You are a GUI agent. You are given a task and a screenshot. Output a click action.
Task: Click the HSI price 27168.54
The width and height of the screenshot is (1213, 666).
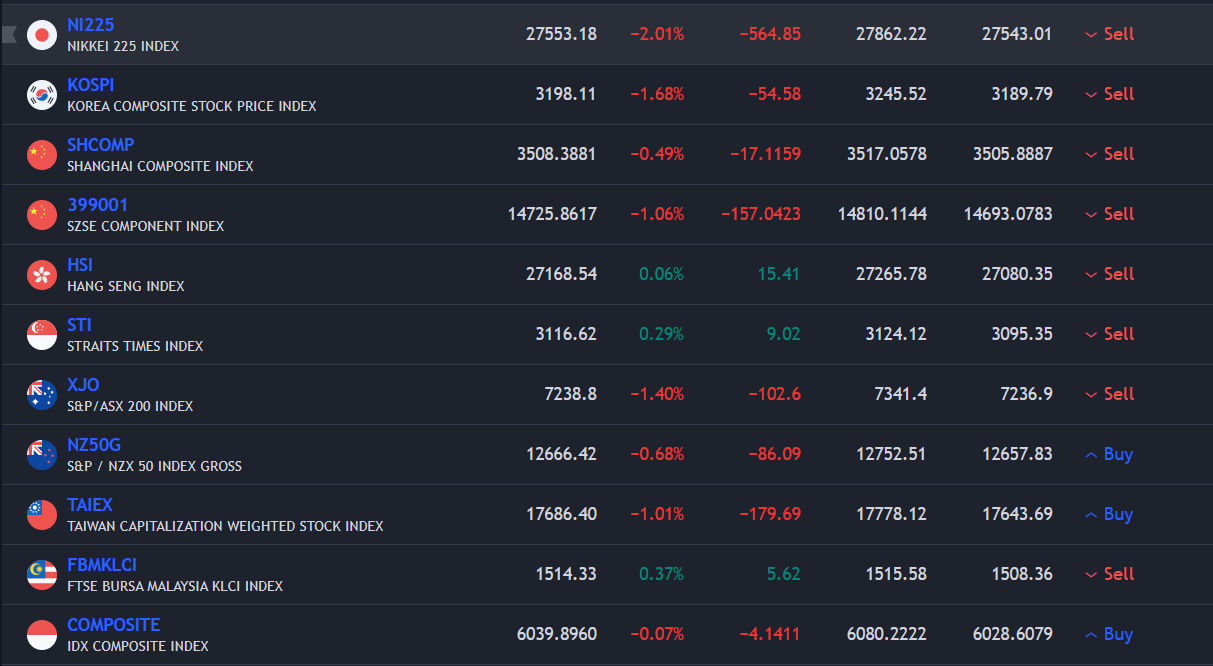561,274
